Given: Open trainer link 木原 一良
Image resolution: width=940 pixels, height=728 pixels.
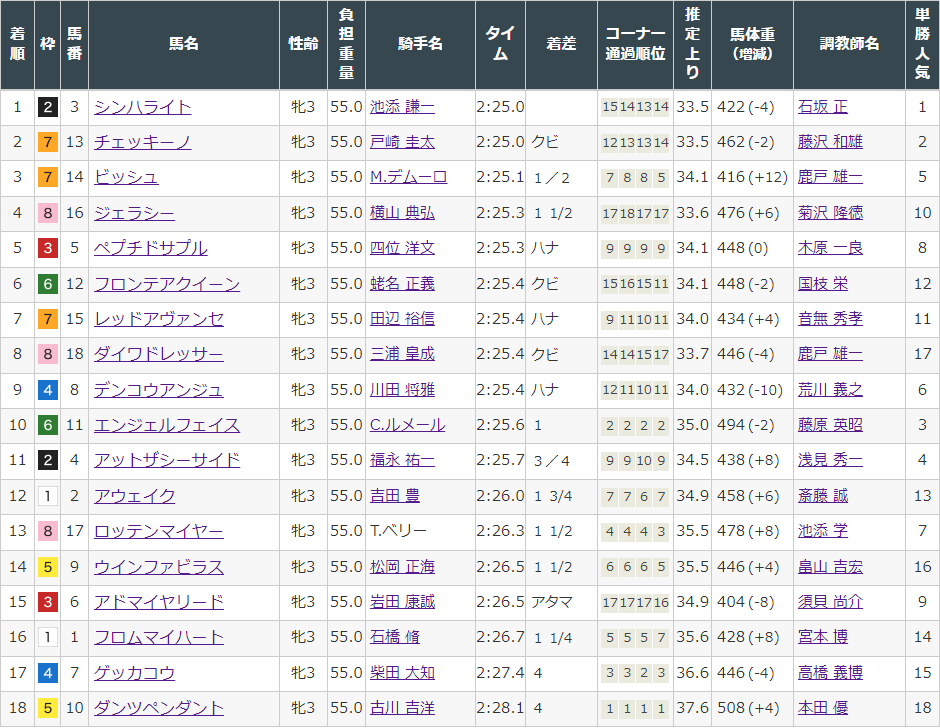Looking at the screenshot, I should tap(830, 248).
